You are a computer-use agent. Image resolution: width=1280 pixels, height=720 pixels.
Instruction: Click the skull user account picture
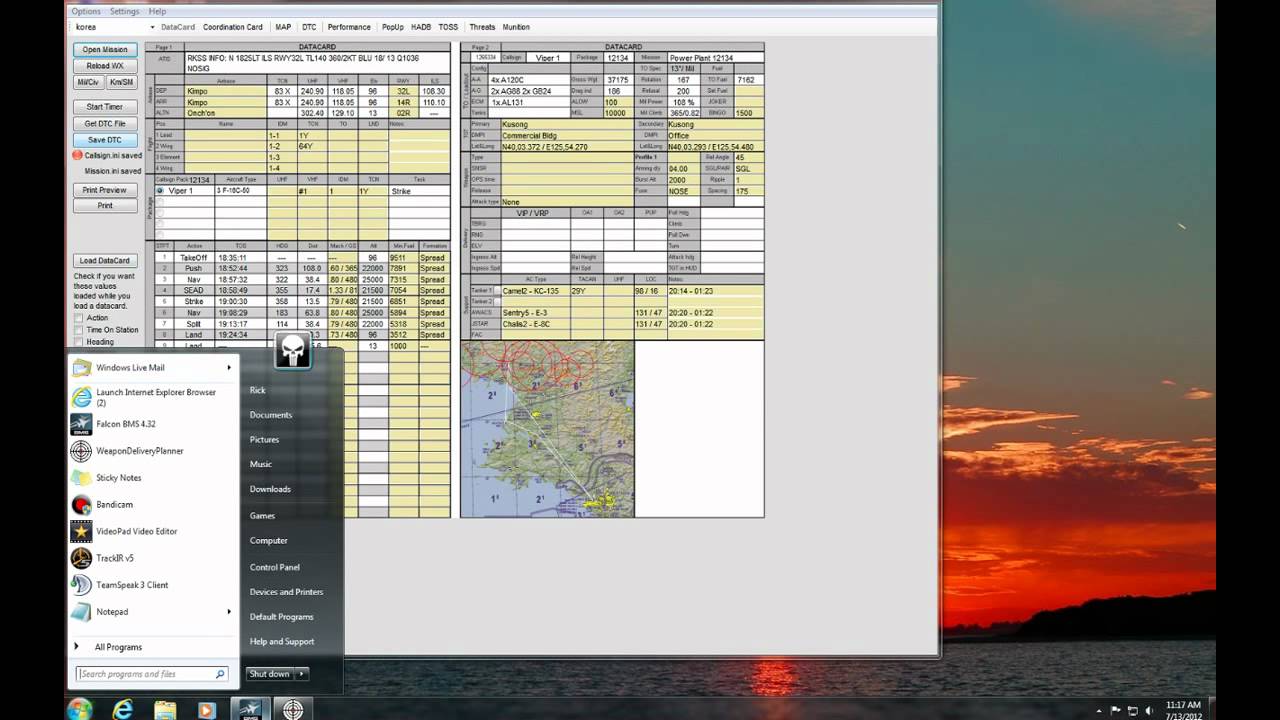pos(292,350)
